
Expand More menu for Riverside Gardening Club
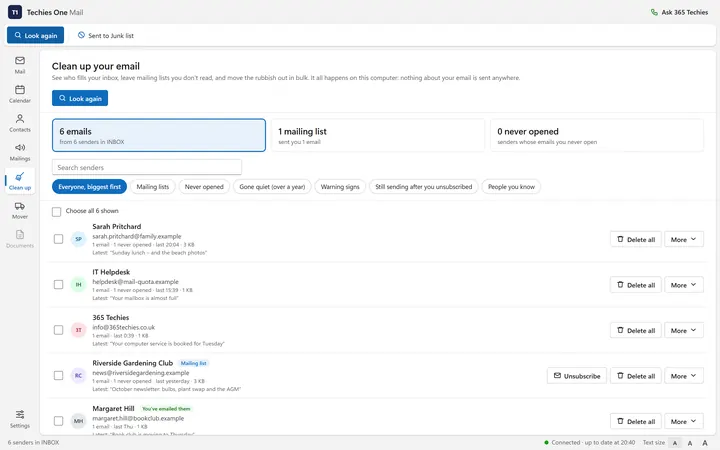(683, 376)
